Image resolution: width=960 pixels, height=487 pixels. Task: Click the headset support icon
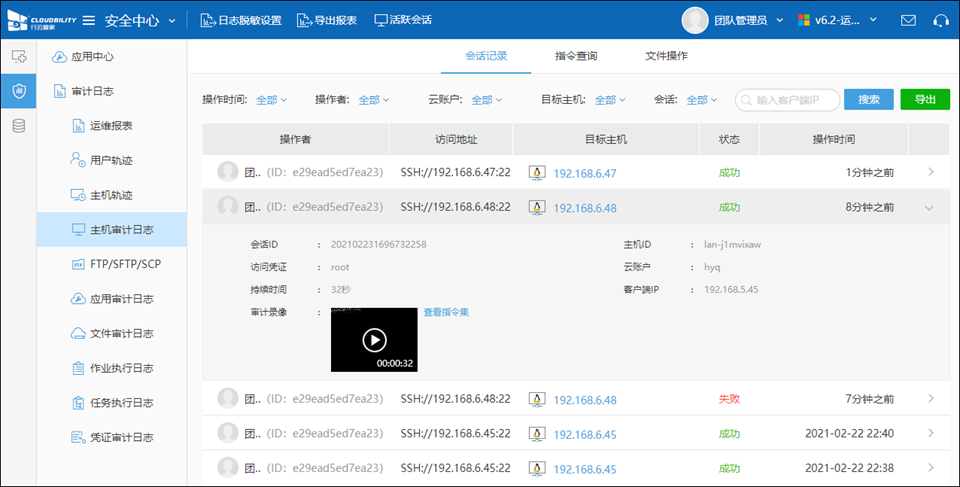tap(940, 20)
